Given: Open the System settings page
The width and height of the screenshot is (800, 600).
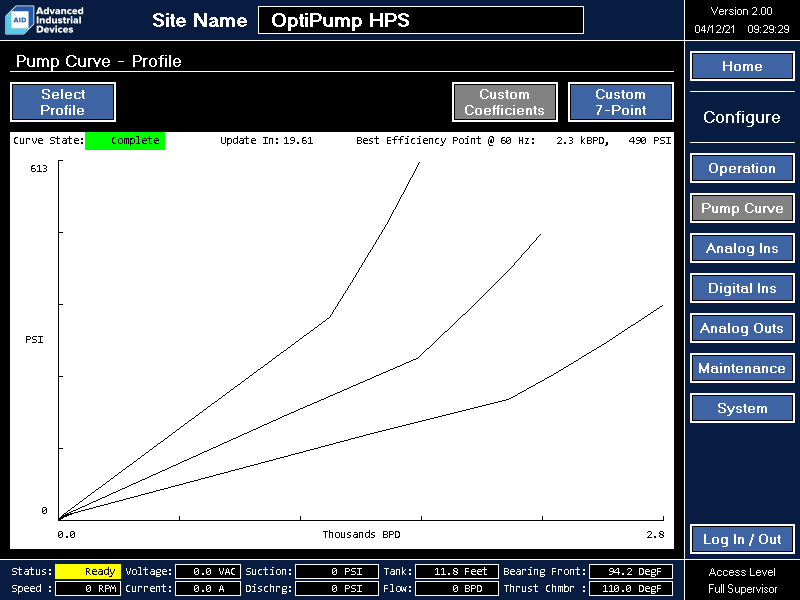Looking at the screenshot, I should (742, 408).
